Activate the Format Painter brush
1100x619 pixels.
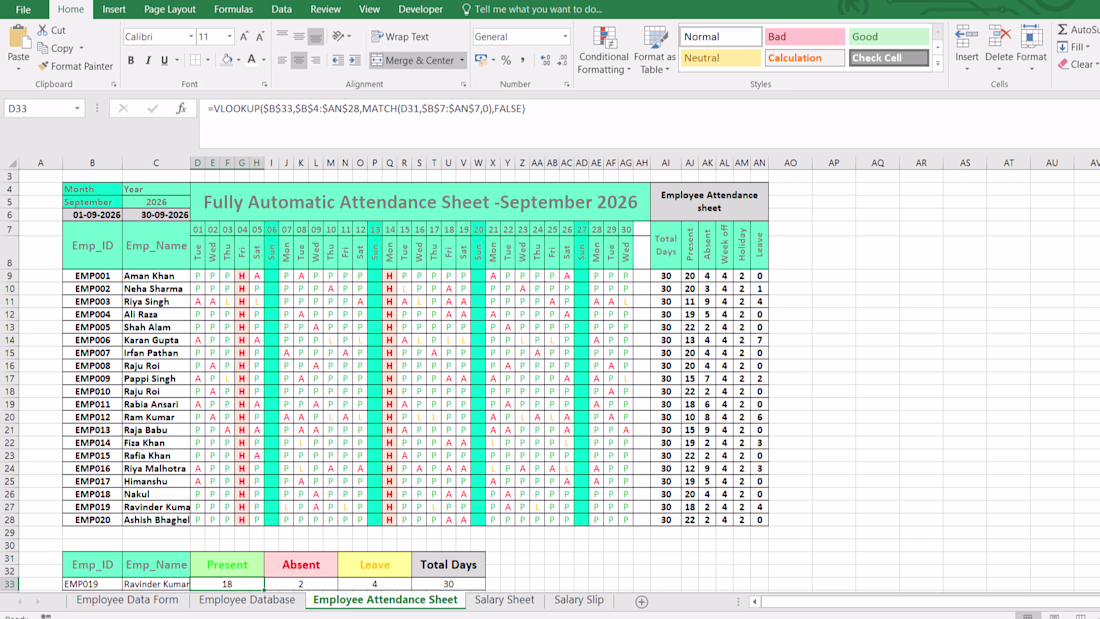click(43, 66)
